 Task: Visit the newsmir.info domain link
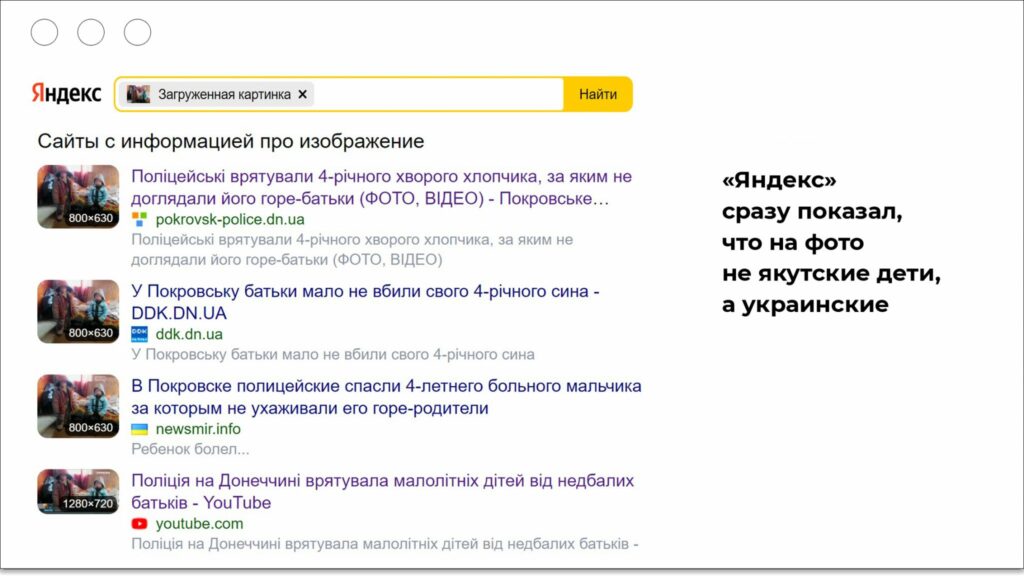(x=198, y=429)
